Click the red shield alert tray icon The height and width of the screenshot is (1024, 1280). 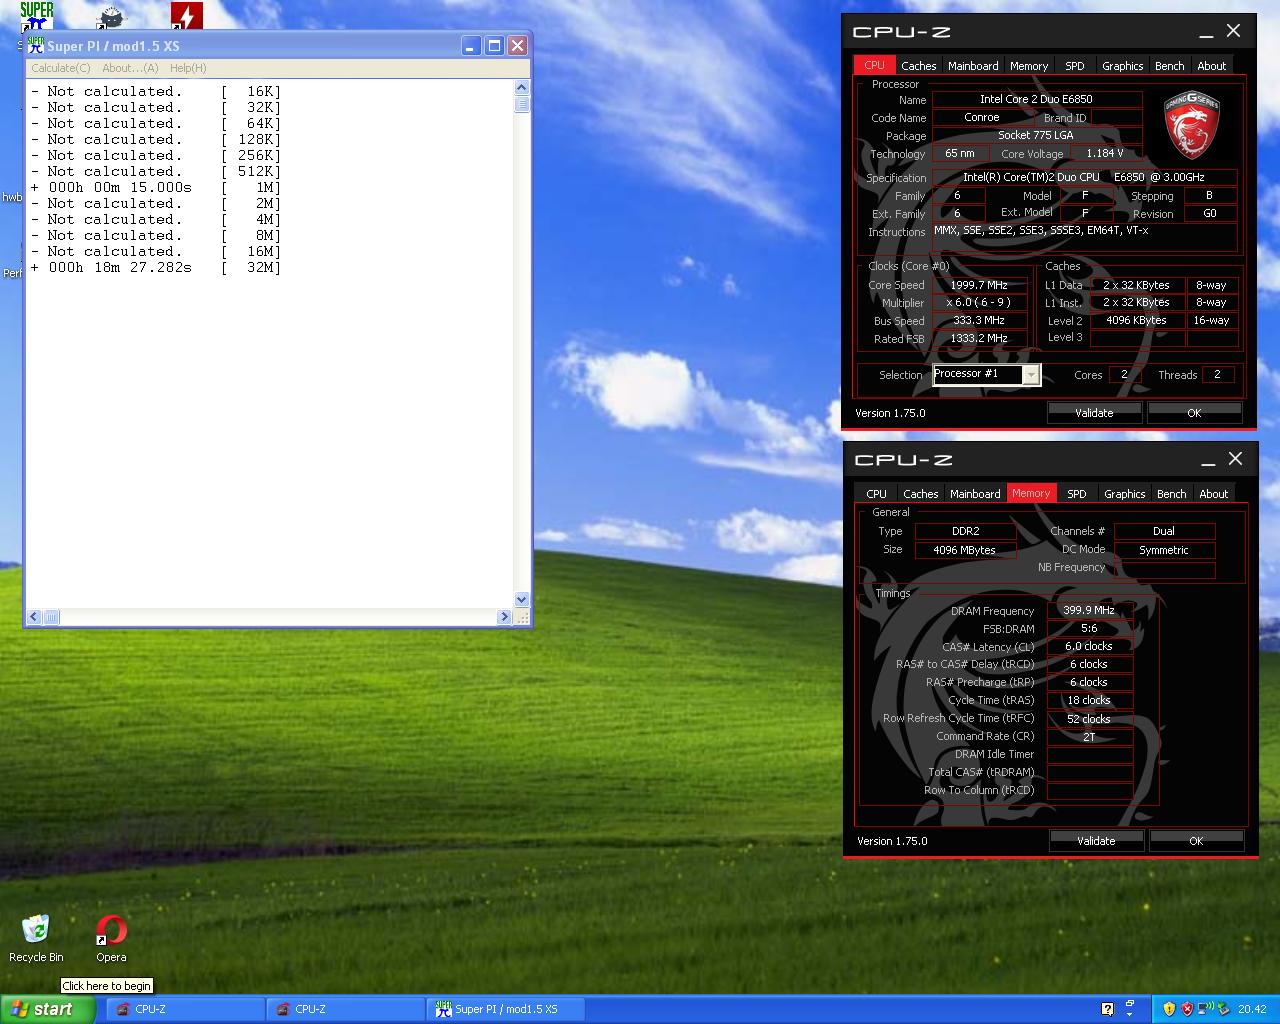(x=1187, y=1009)
